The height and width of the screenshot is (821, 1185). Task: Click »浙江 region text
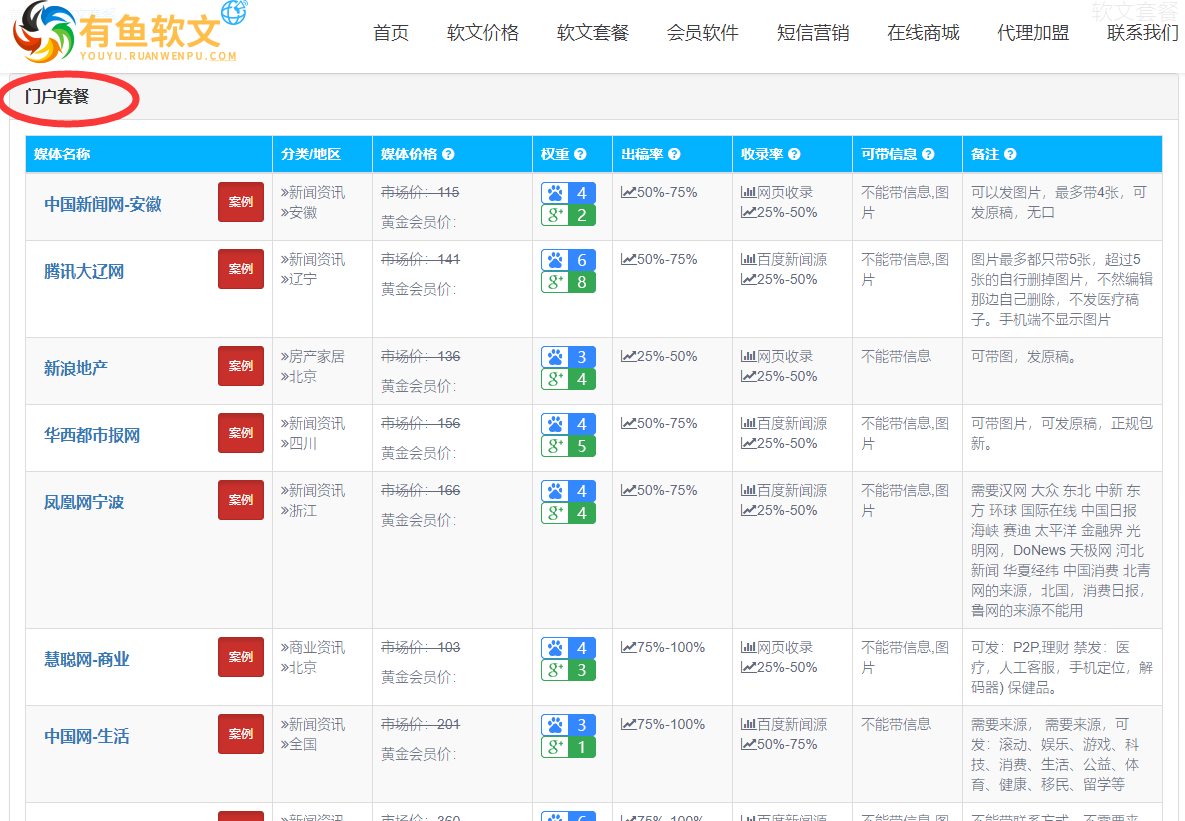299,511
